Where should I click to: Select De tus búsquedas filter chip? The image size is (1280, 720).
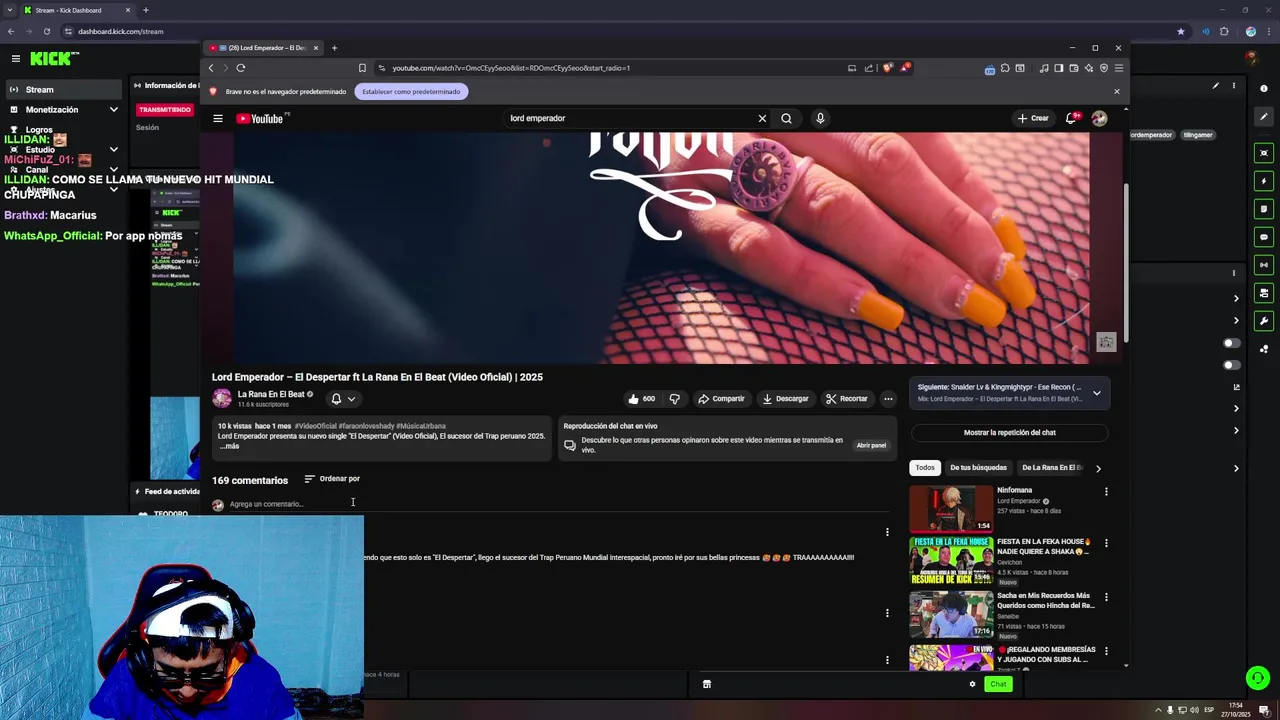[978, 468]
